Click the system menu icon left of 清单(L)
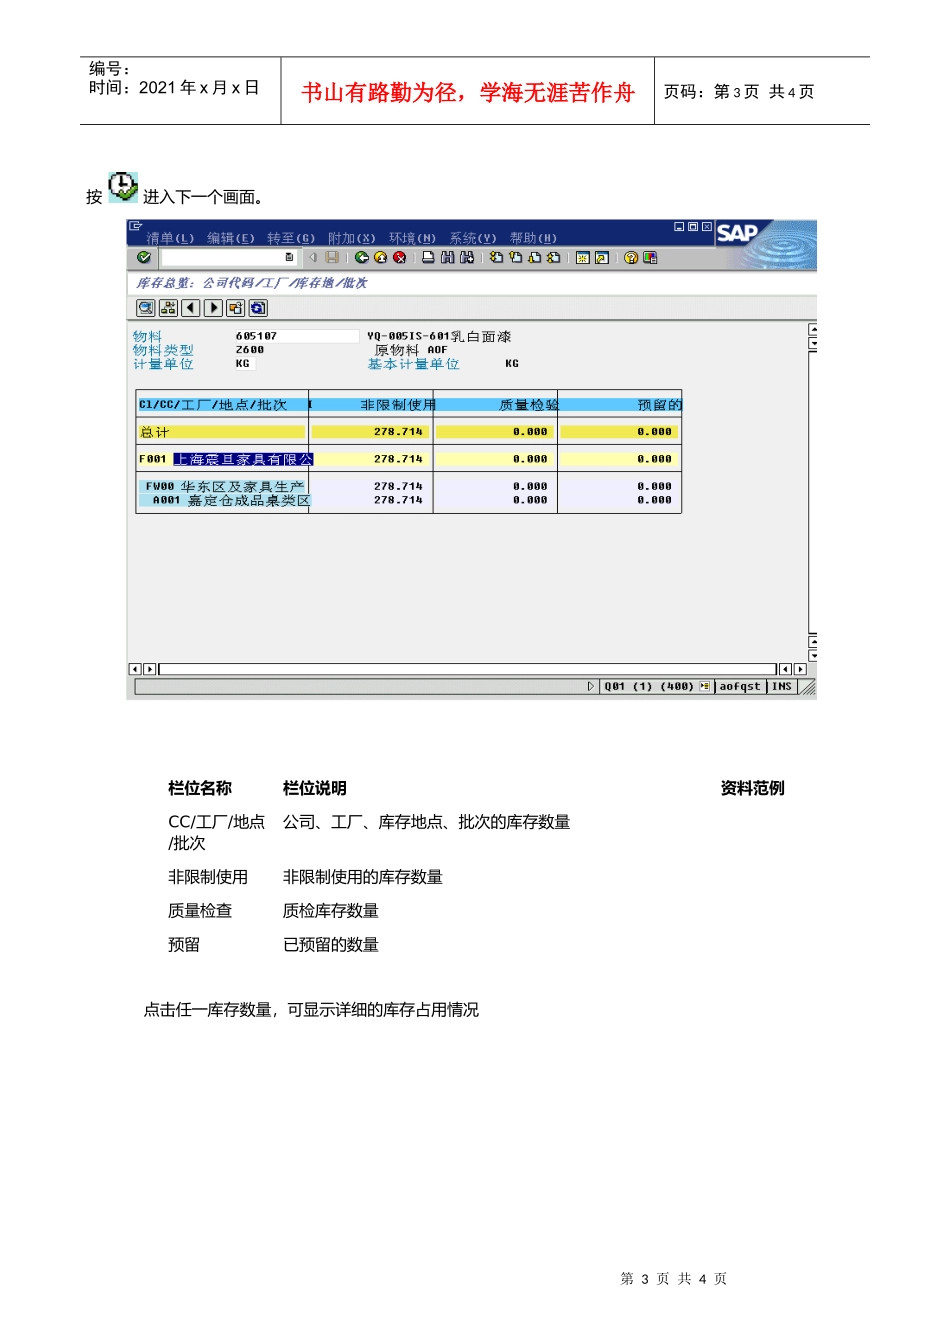The height and width of the screenshot is (1344, 950). 135,226
